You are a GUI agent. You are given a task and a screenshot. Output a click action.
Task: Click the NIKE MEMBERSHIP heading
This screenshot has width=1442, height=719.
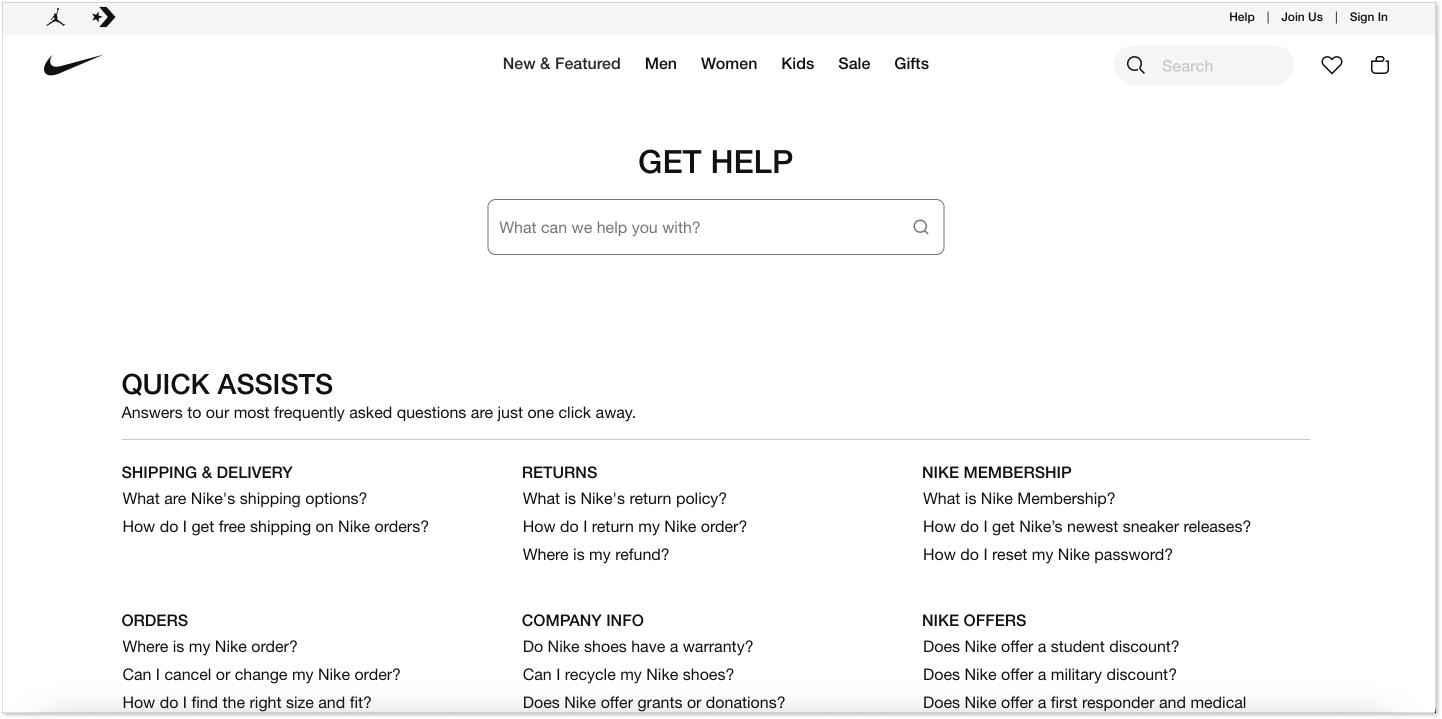click(996, 472)
